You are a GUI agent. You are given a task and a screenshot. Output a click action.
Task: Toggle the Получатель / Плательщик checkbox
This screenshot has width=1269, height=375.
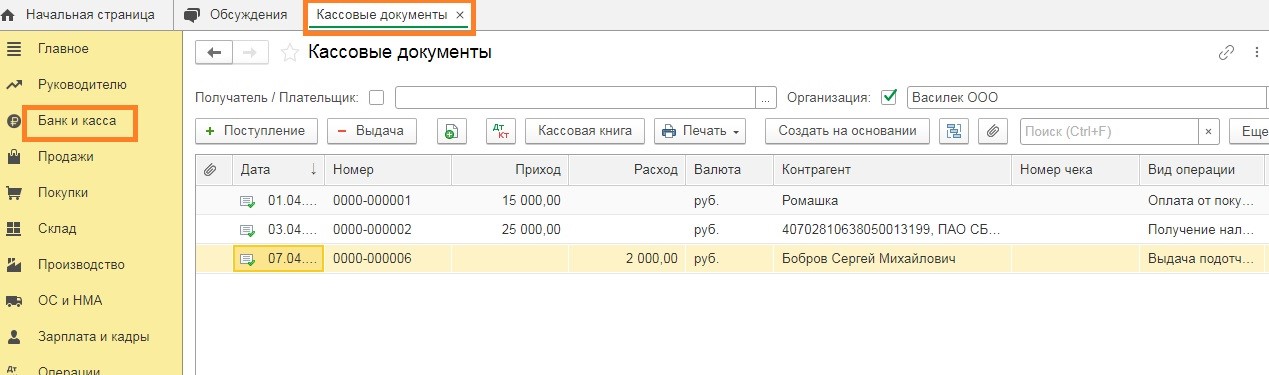pyautogui.click(x=376, y=97)
